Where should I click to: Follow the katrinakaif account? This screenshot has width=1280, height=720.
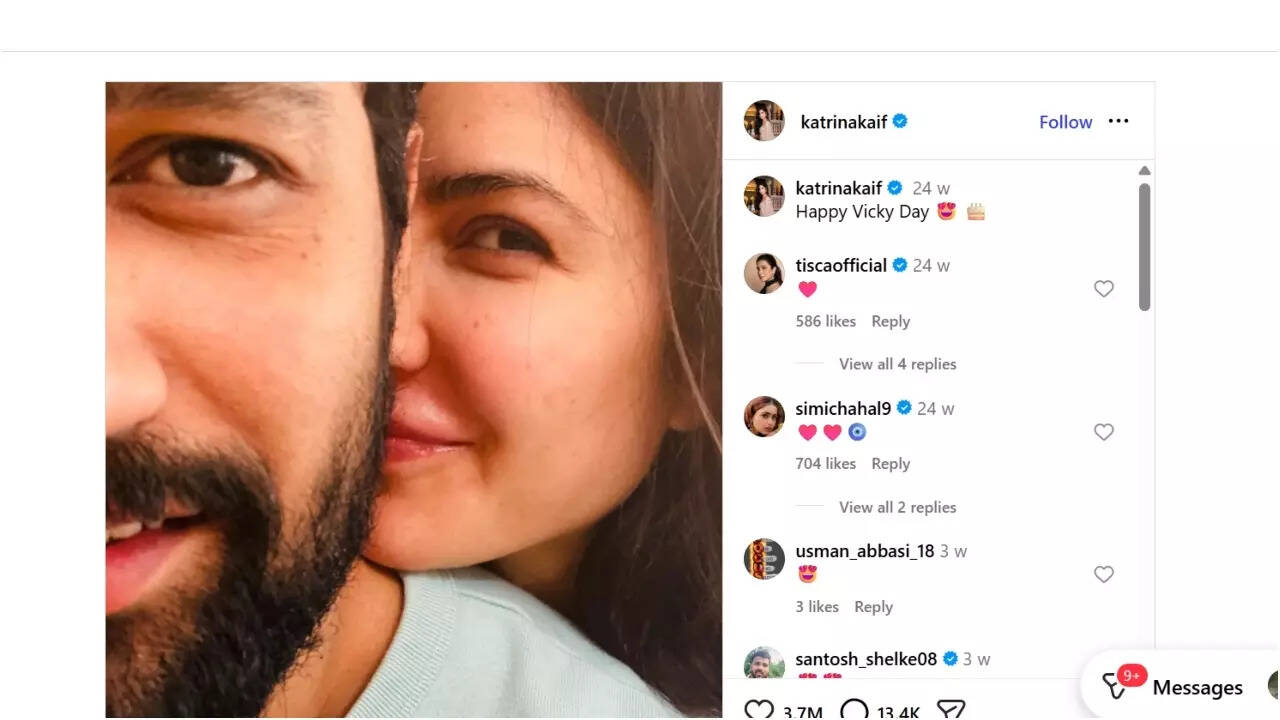[x=1065, y=122]
